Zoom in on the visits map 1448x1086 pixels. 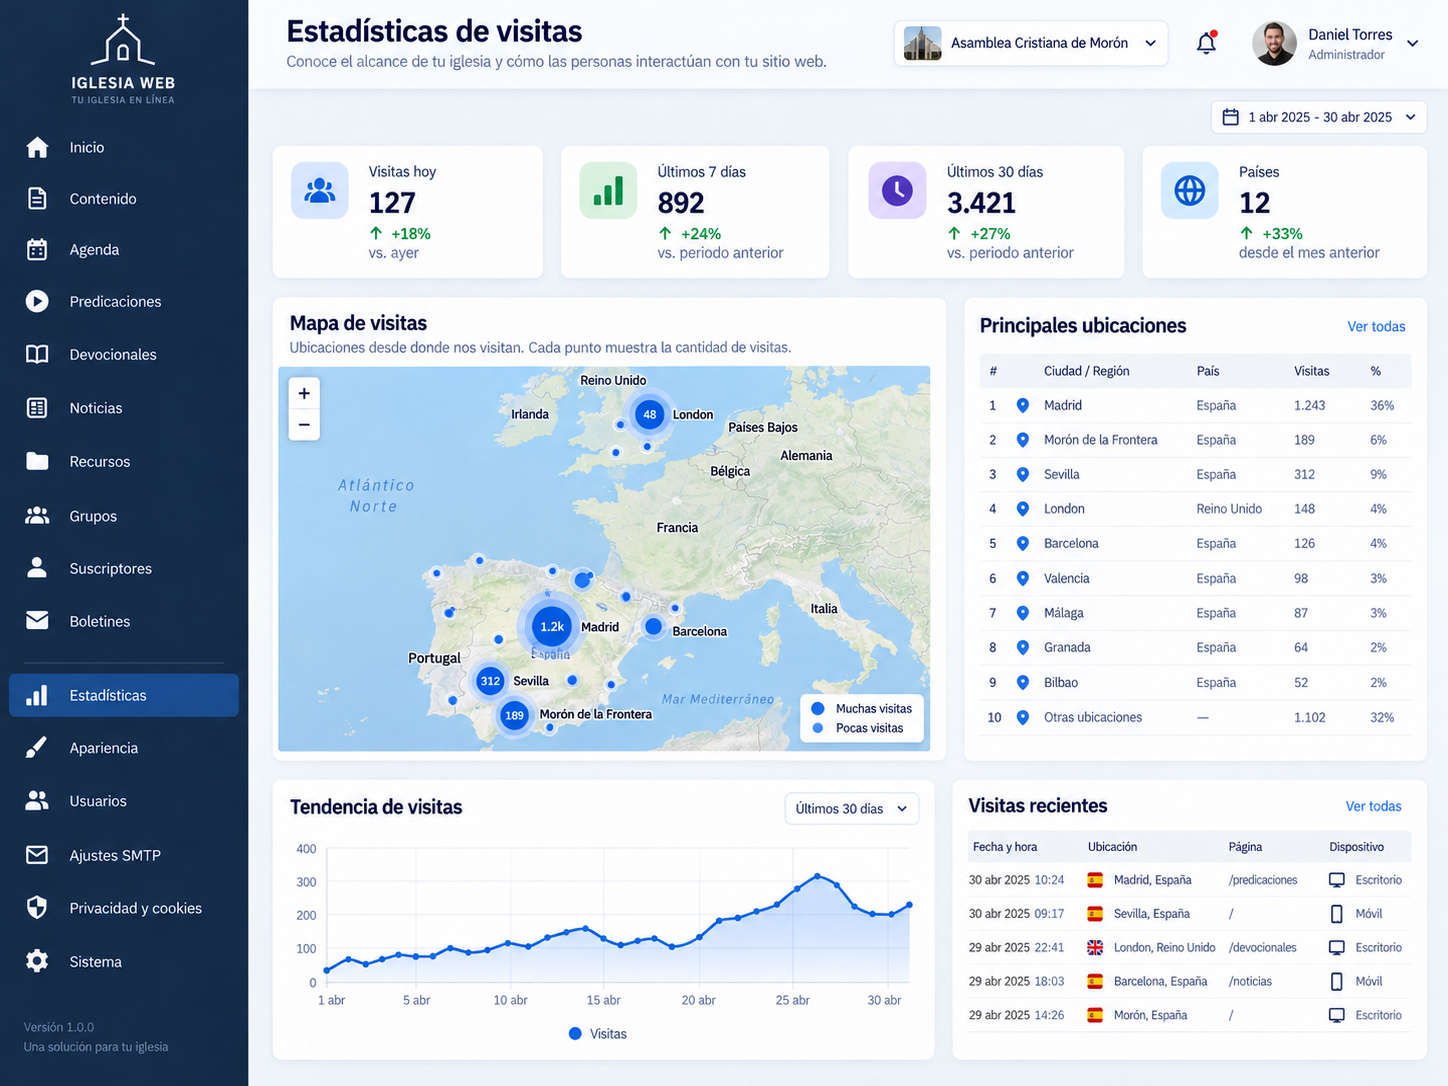304,393
